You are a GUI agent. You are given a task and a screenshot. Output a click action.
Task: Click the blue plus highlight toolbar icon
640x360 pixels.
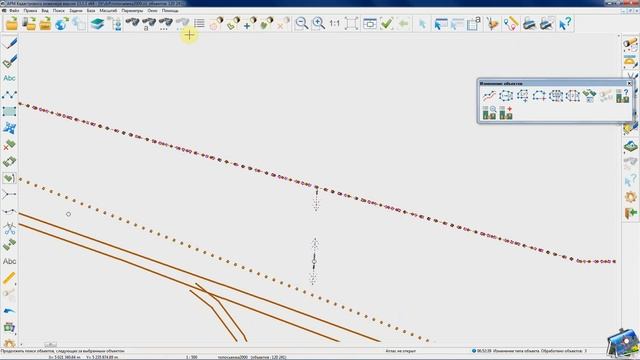[x=250, y=24]
